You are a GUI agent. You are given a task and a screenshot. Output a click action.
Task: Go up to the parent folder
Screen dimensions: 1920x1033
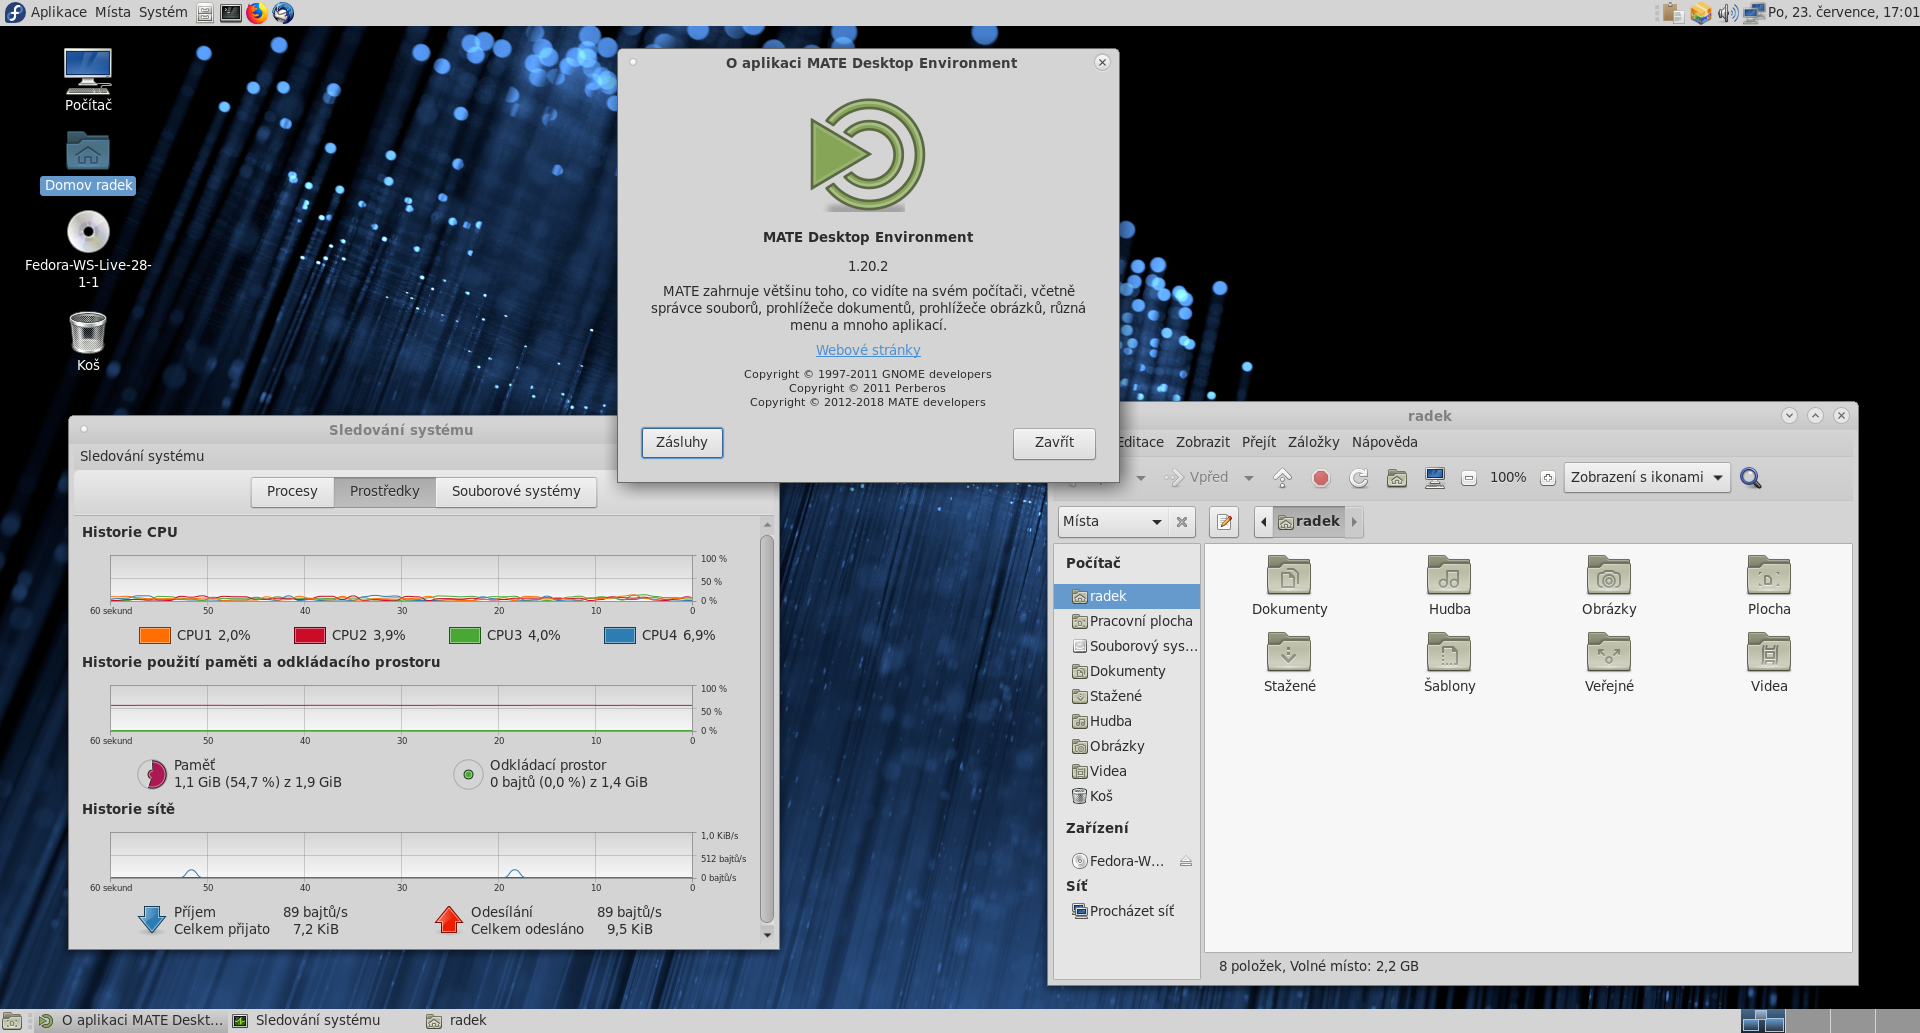click(1283, 478)
